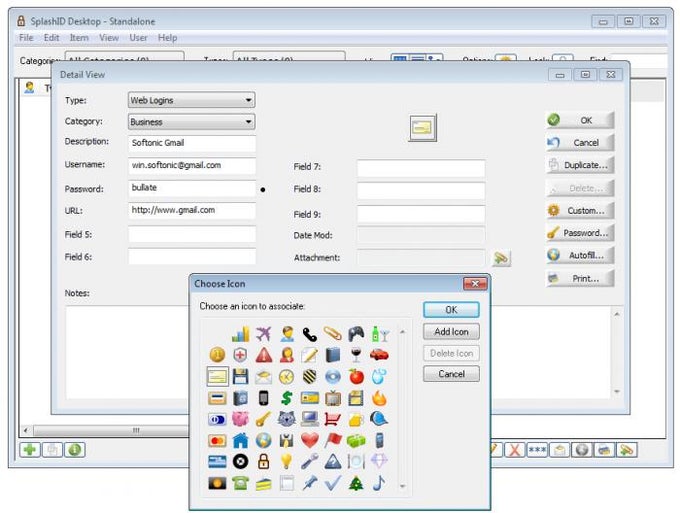
Task: Open the Type dropdown showing Web Logins
Action: tap(191, 100)
